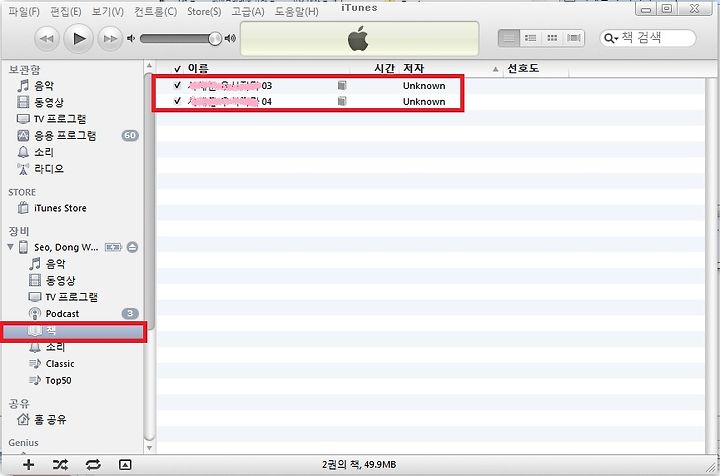Click the device battery indicator icon
720x476 pixels.
[x=113, y=247]
